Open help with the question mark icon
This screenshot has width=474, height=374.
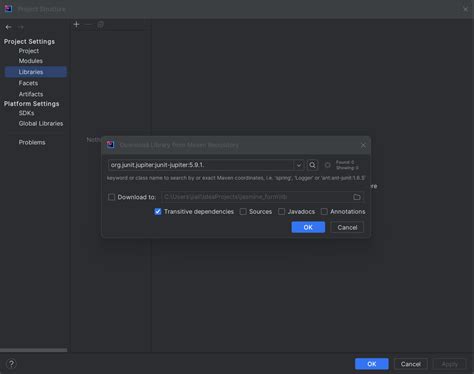pyautogui.click(x=11, y=364)
